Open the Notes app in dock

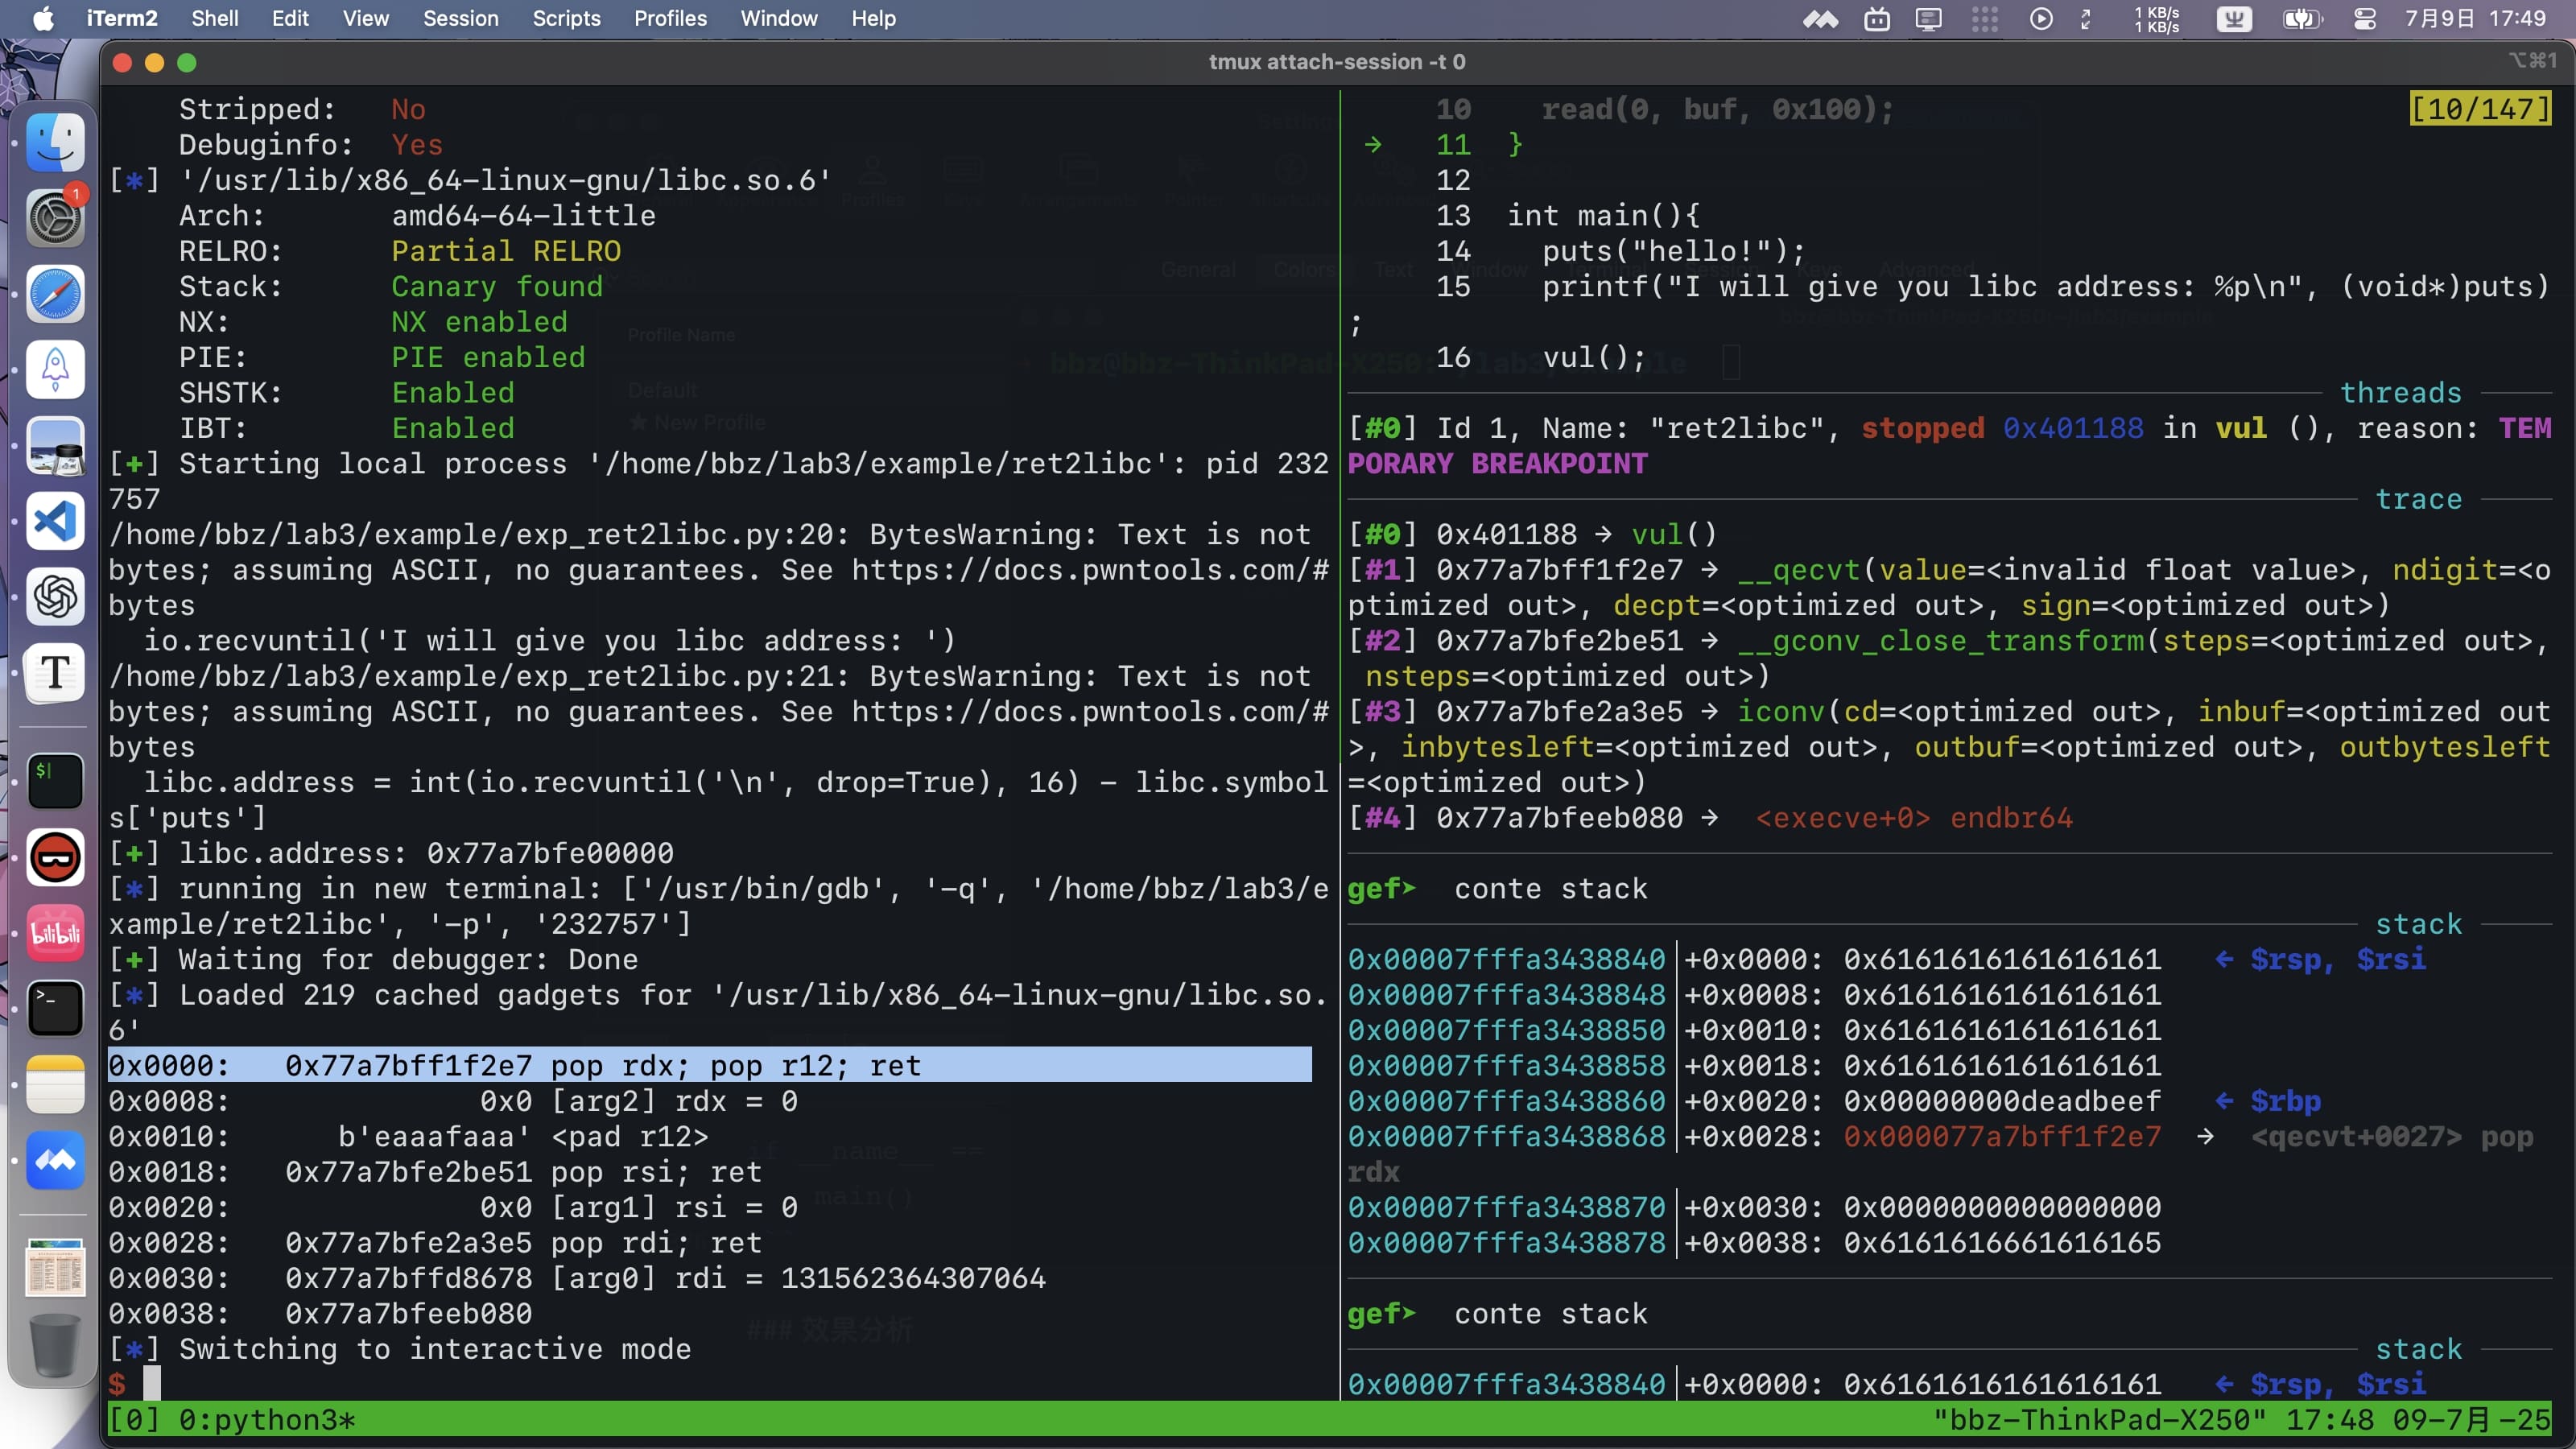pyautogui.click(x=55, y=1085)
